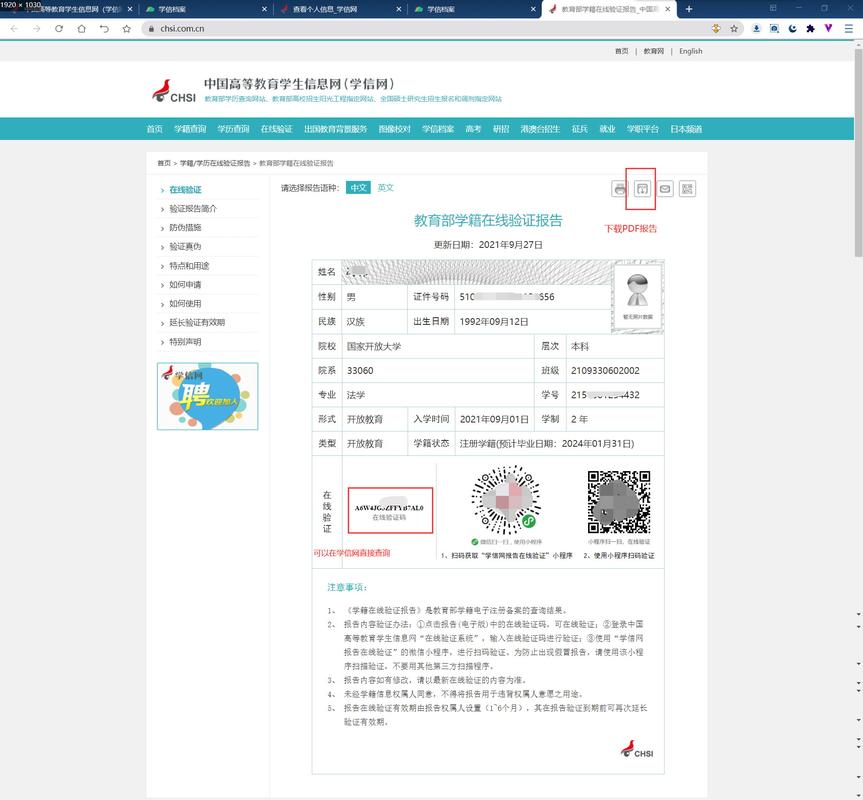Viewport: 863px width, 800px height.
Task: Open 征兵 navigation item
Action: [580, 129]
